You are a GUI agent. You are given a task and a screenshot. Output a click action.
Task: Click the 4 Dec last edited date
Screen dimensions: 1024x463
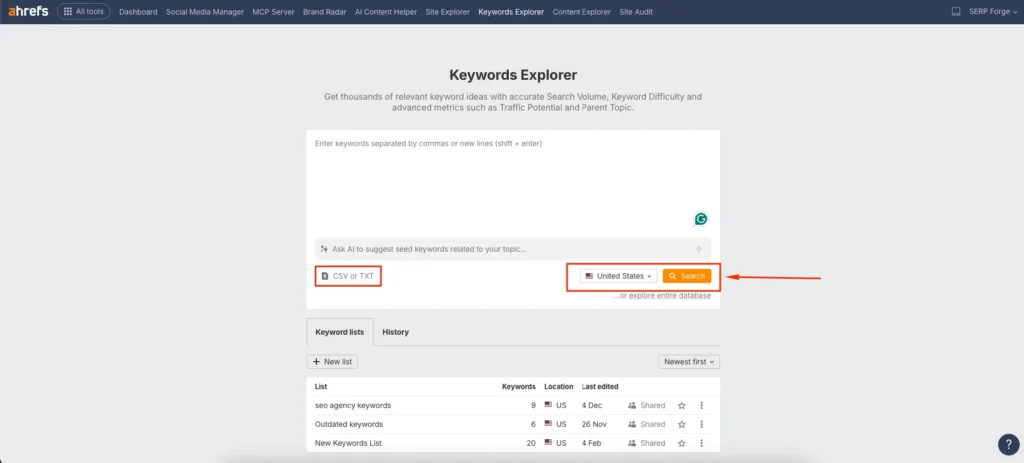pyautogui.click(x=592, y=406)
